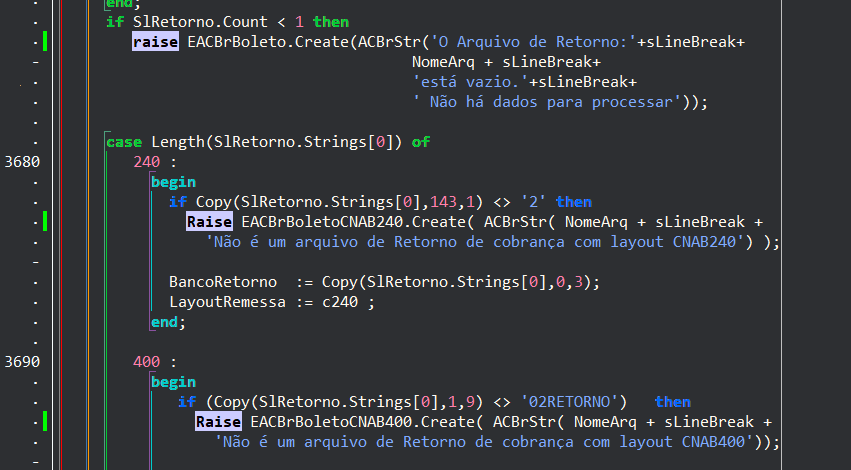The width and height of the screenshot is (851, 470).
Task: Click string 'O Arquivo de Retorno:'
Action: tap(533, 42)
